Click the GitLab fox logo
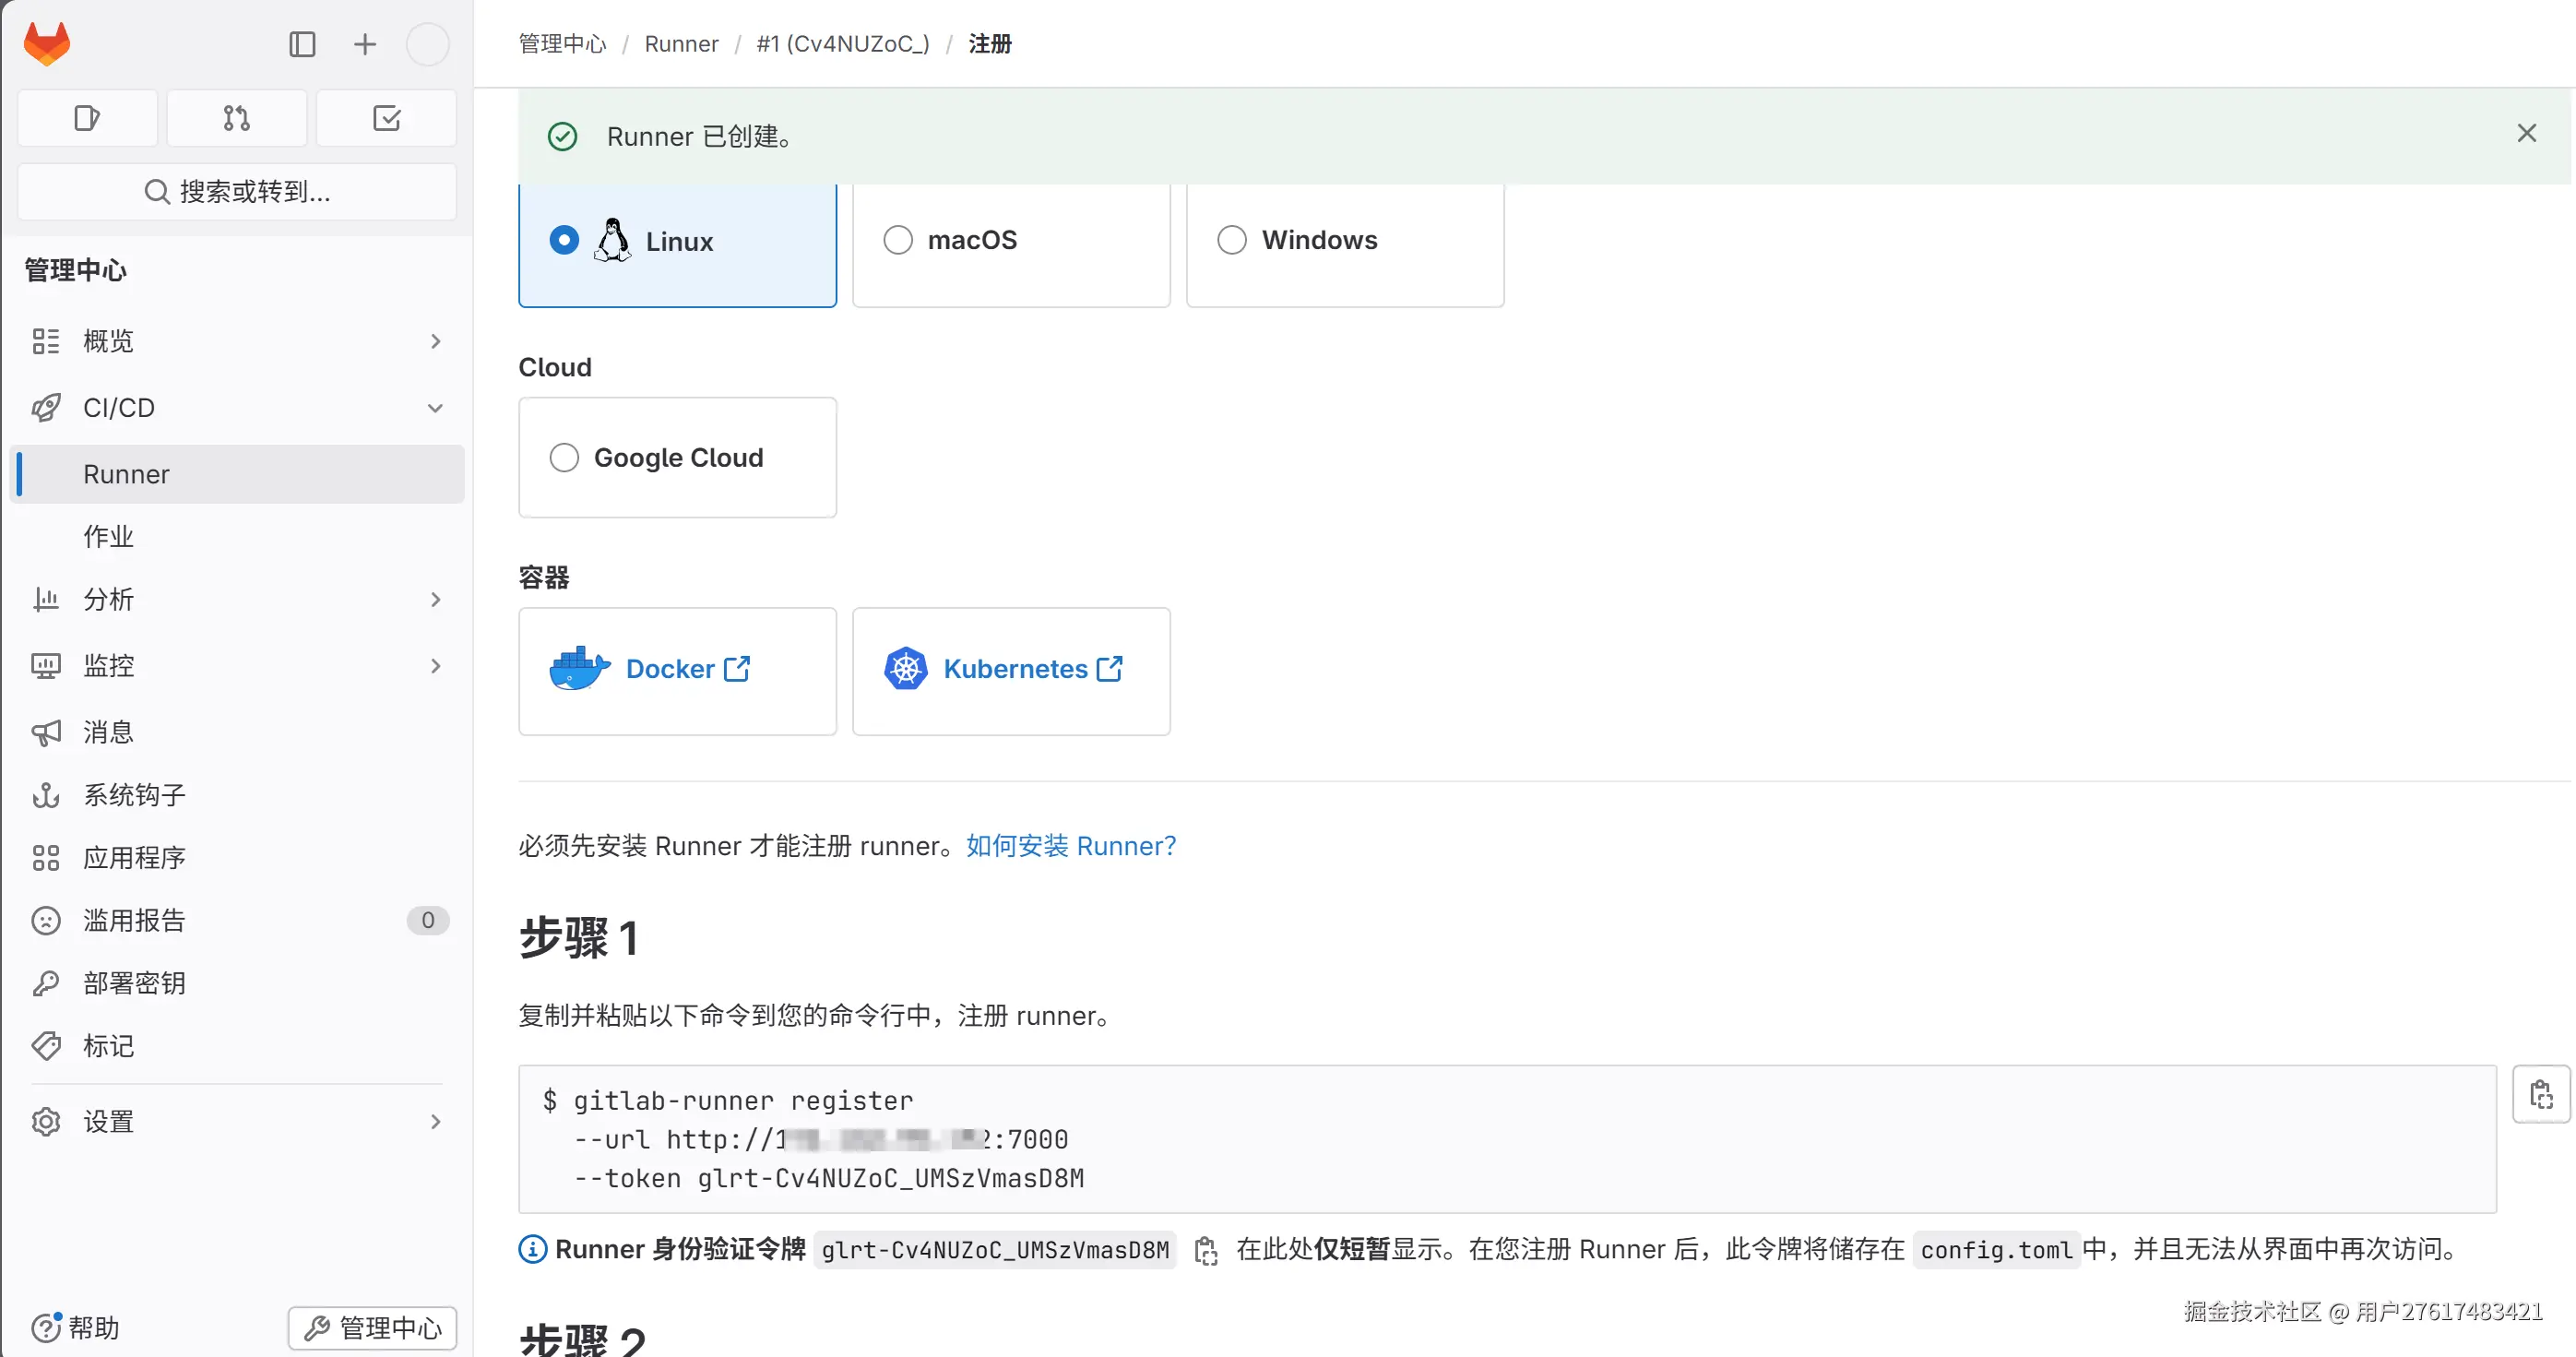Viewport: 2576px width, 1357px height. (47, 44)
